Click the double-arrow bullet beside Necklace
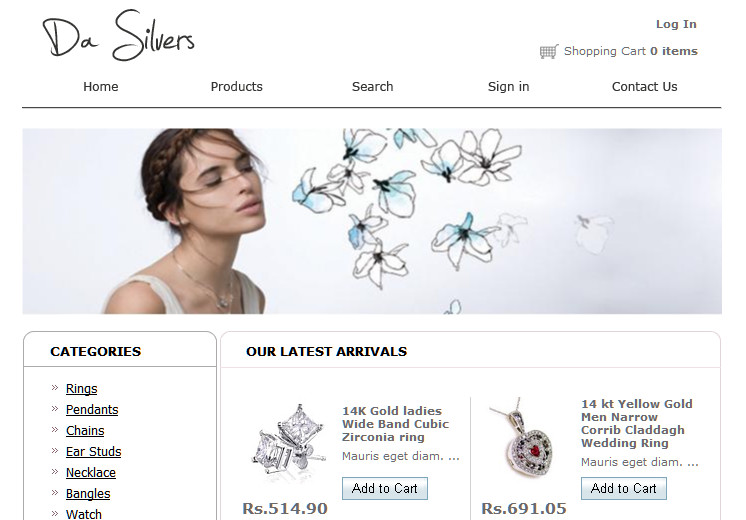This screenshot has width=746, height=520. point(55,471)
